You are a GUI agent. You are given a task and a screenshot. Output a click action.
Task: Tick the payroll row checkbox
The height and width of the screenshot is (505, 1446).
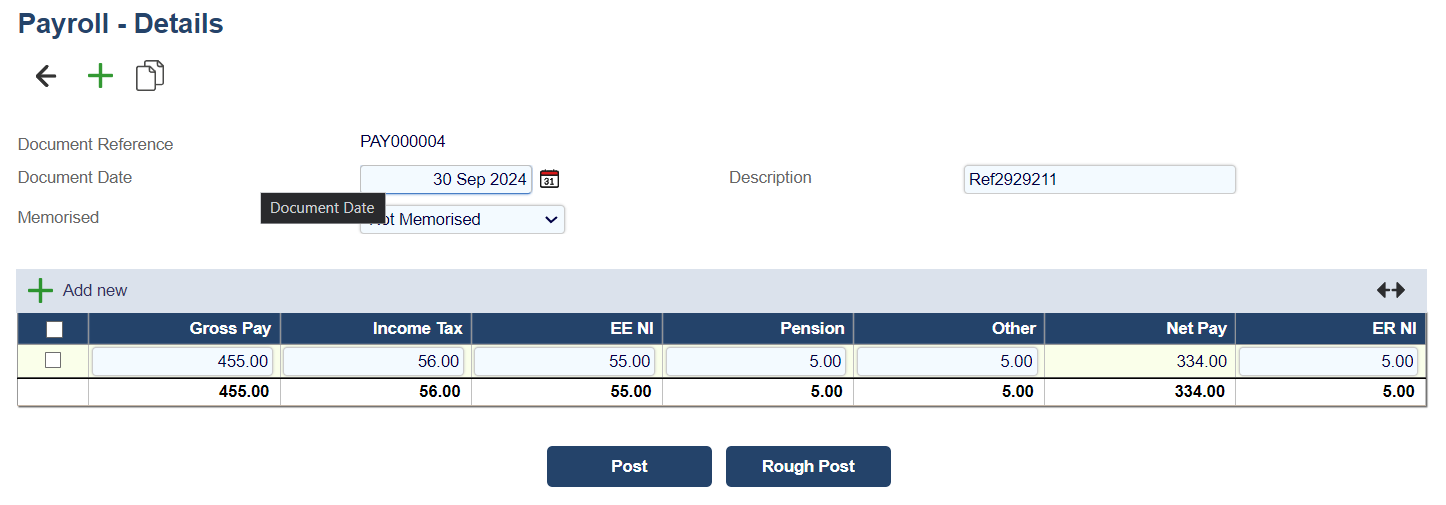point(54,360)
